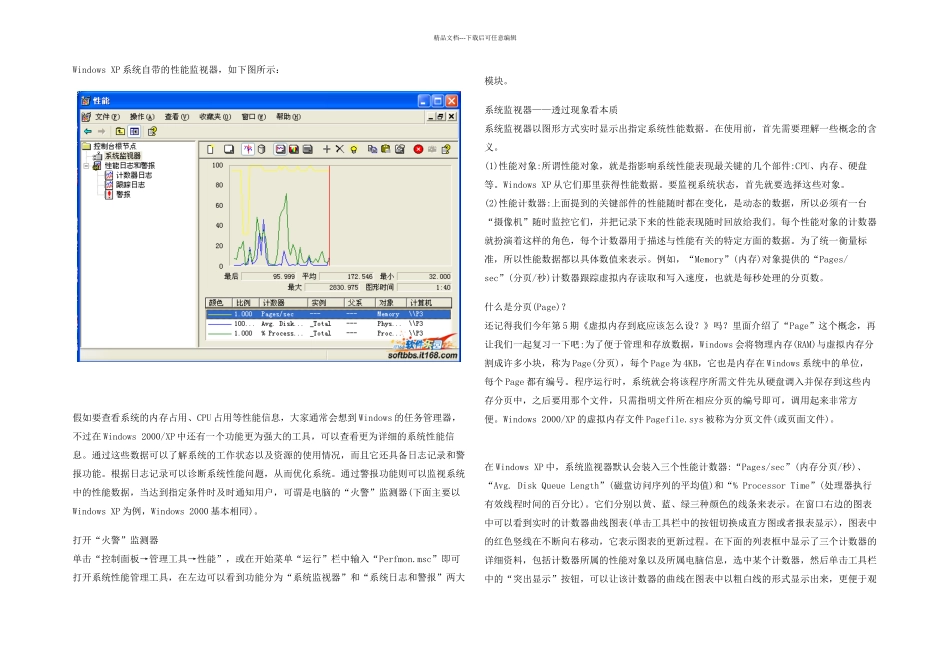Click the 计算机 column header
950x672 pixels.
click(x=429, y=302)
